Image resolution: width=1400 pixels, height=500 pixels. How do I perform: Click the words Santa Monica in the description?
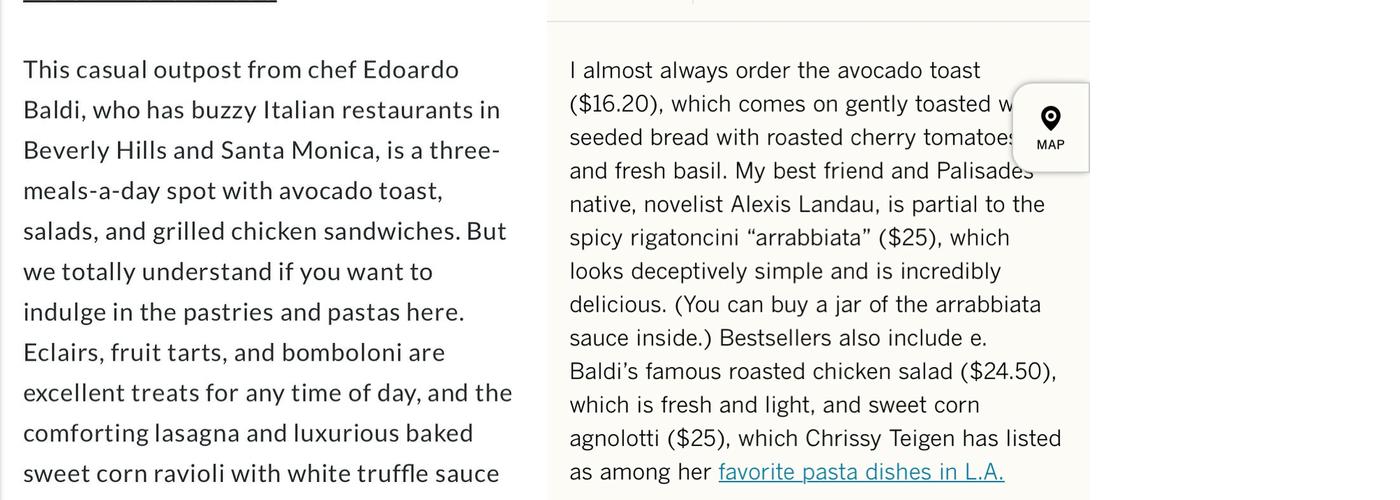300,150
